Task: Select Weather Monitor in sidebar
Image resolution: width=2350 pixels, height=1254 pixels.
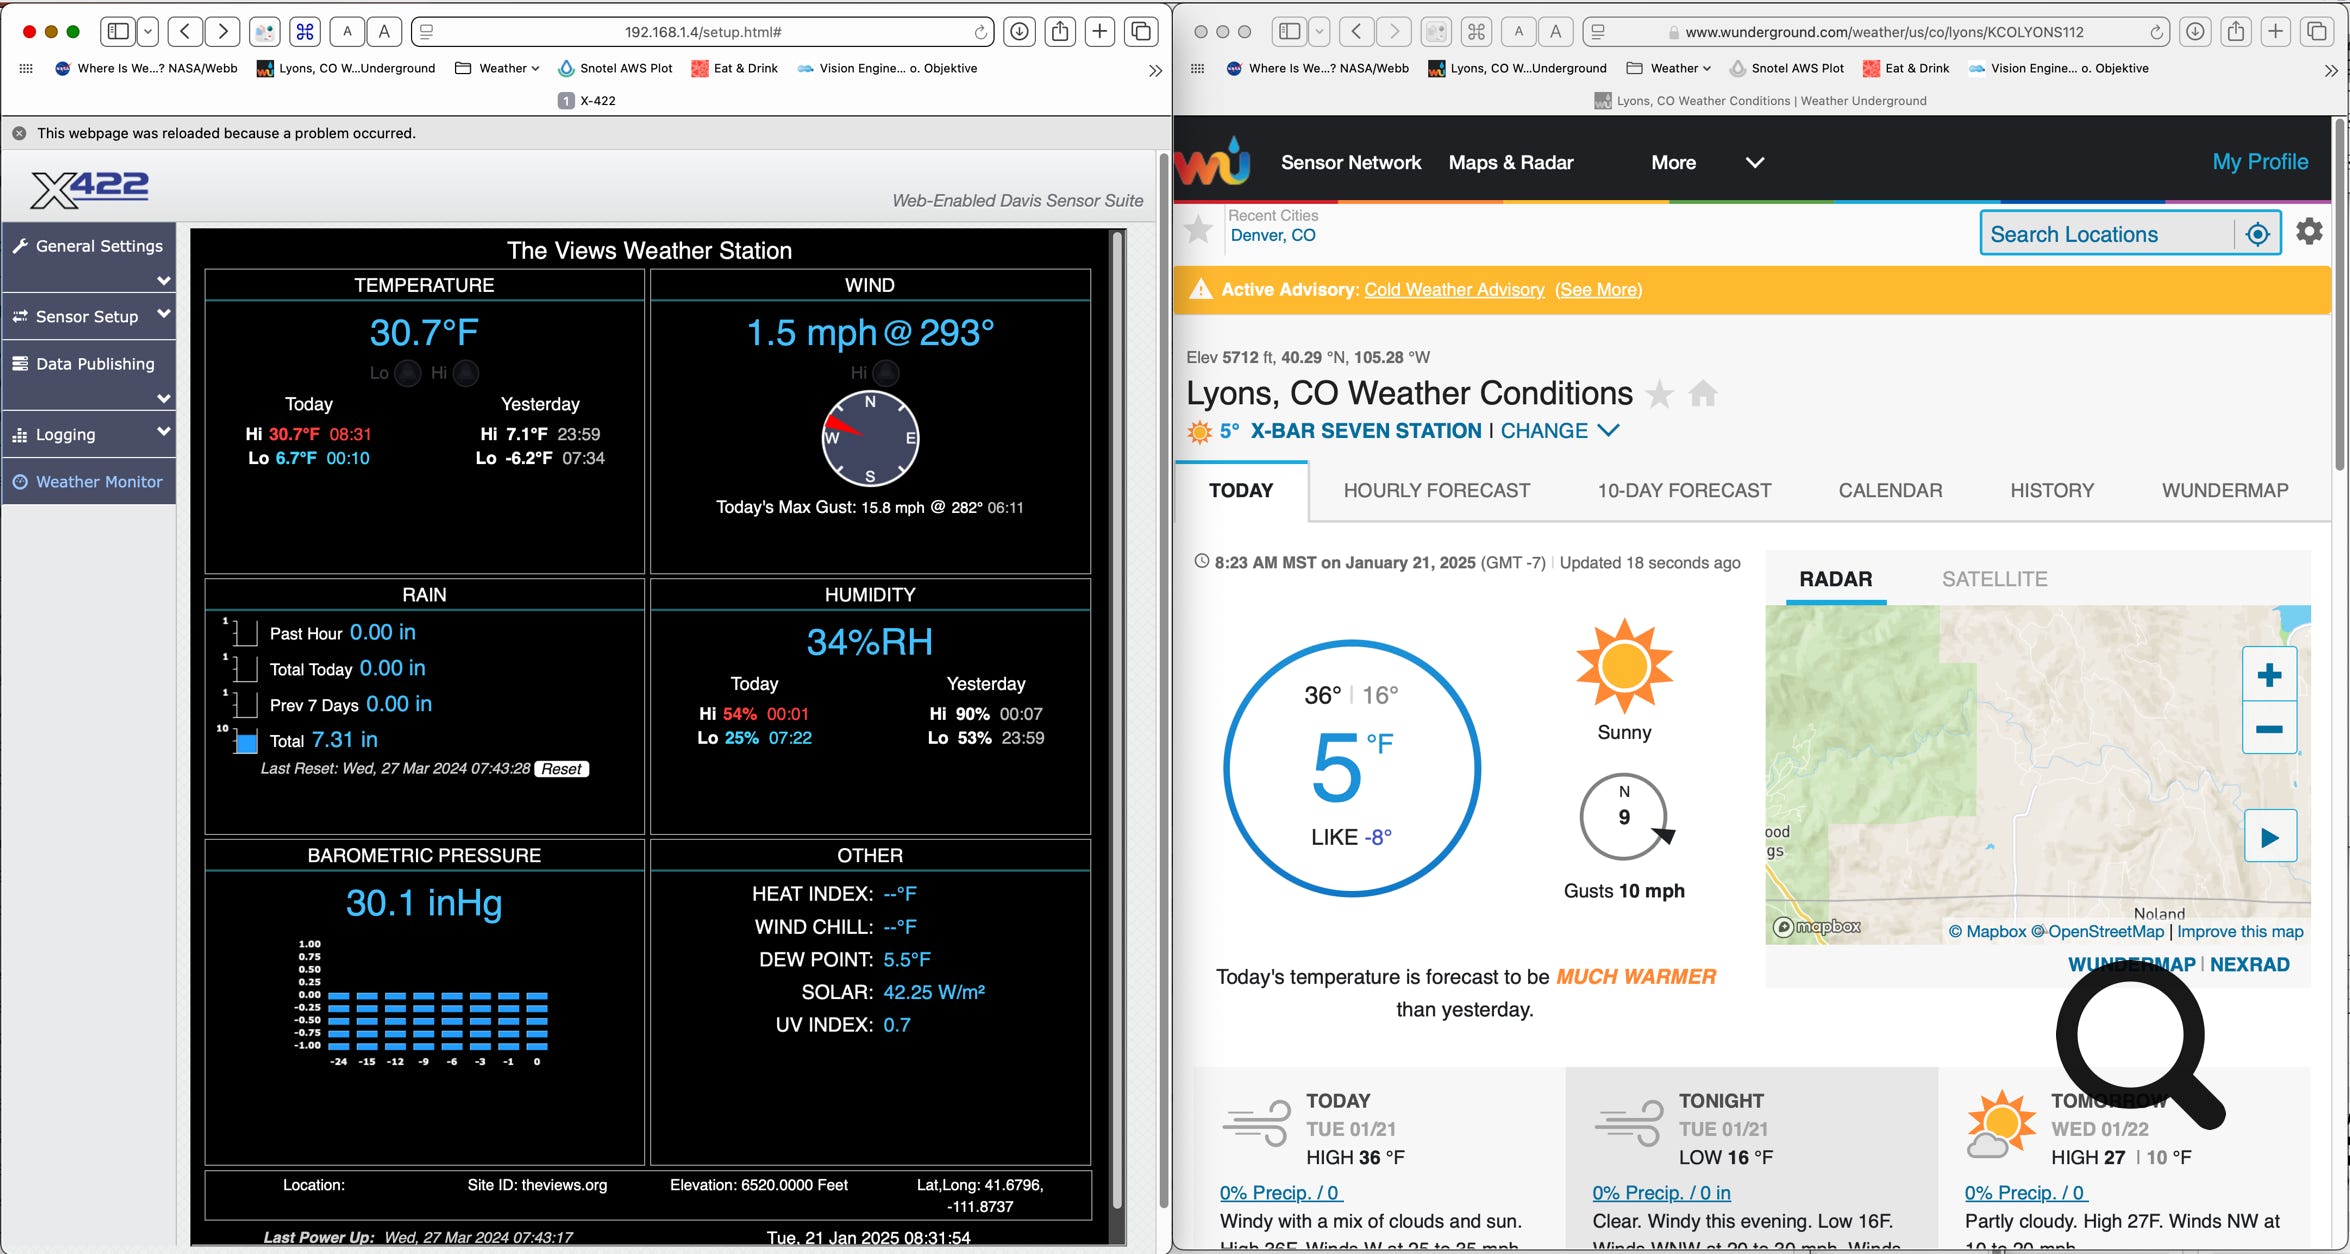Action: pos(88,481)
